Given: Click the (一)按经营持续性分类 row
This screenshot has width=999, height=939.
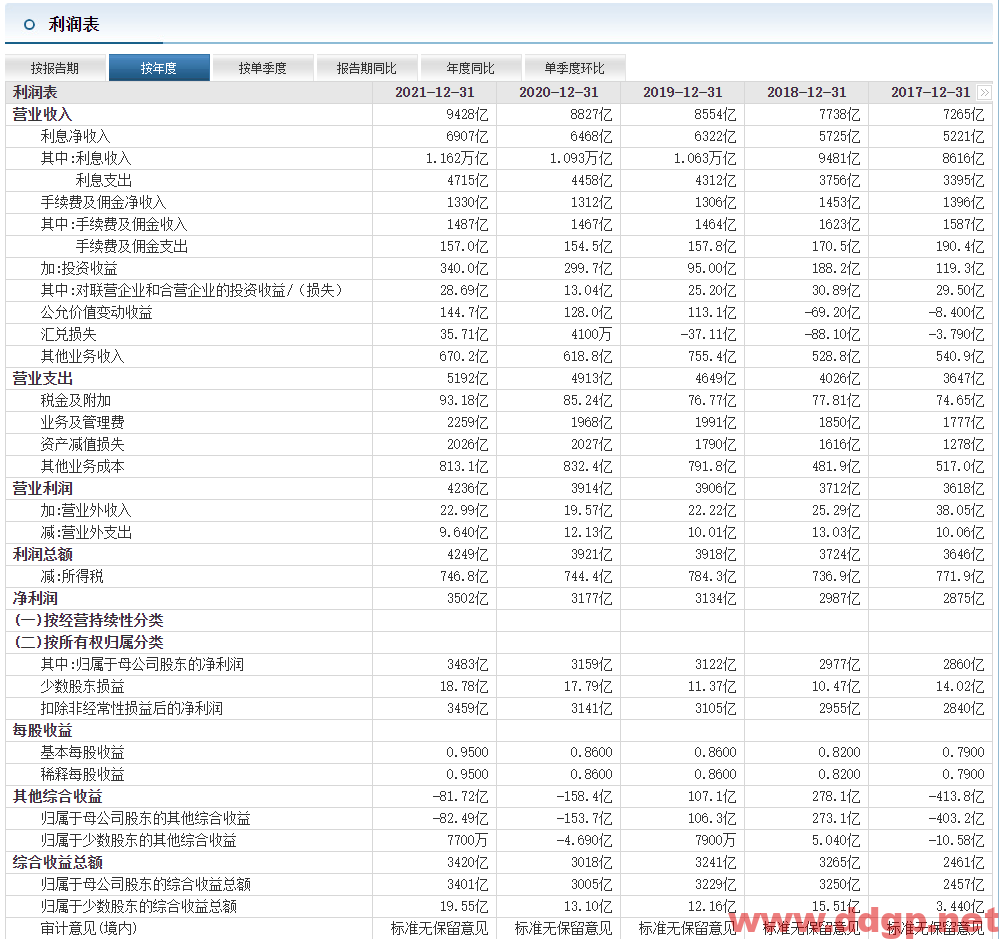Looking at the screenshot, I should click(88, 620).
